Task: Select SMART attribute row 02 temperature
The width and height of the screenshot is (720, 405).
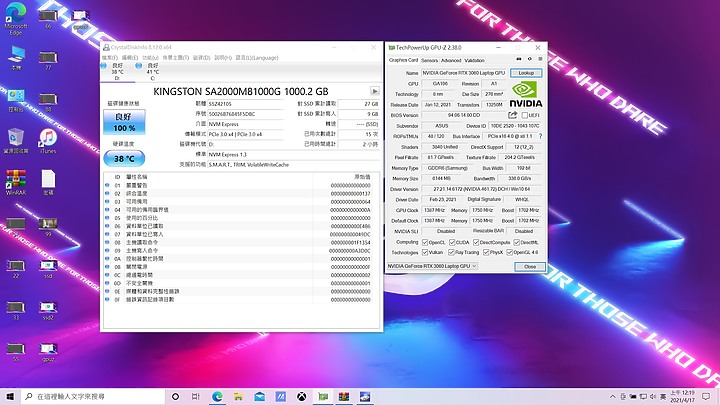Action: pos(239,194)
